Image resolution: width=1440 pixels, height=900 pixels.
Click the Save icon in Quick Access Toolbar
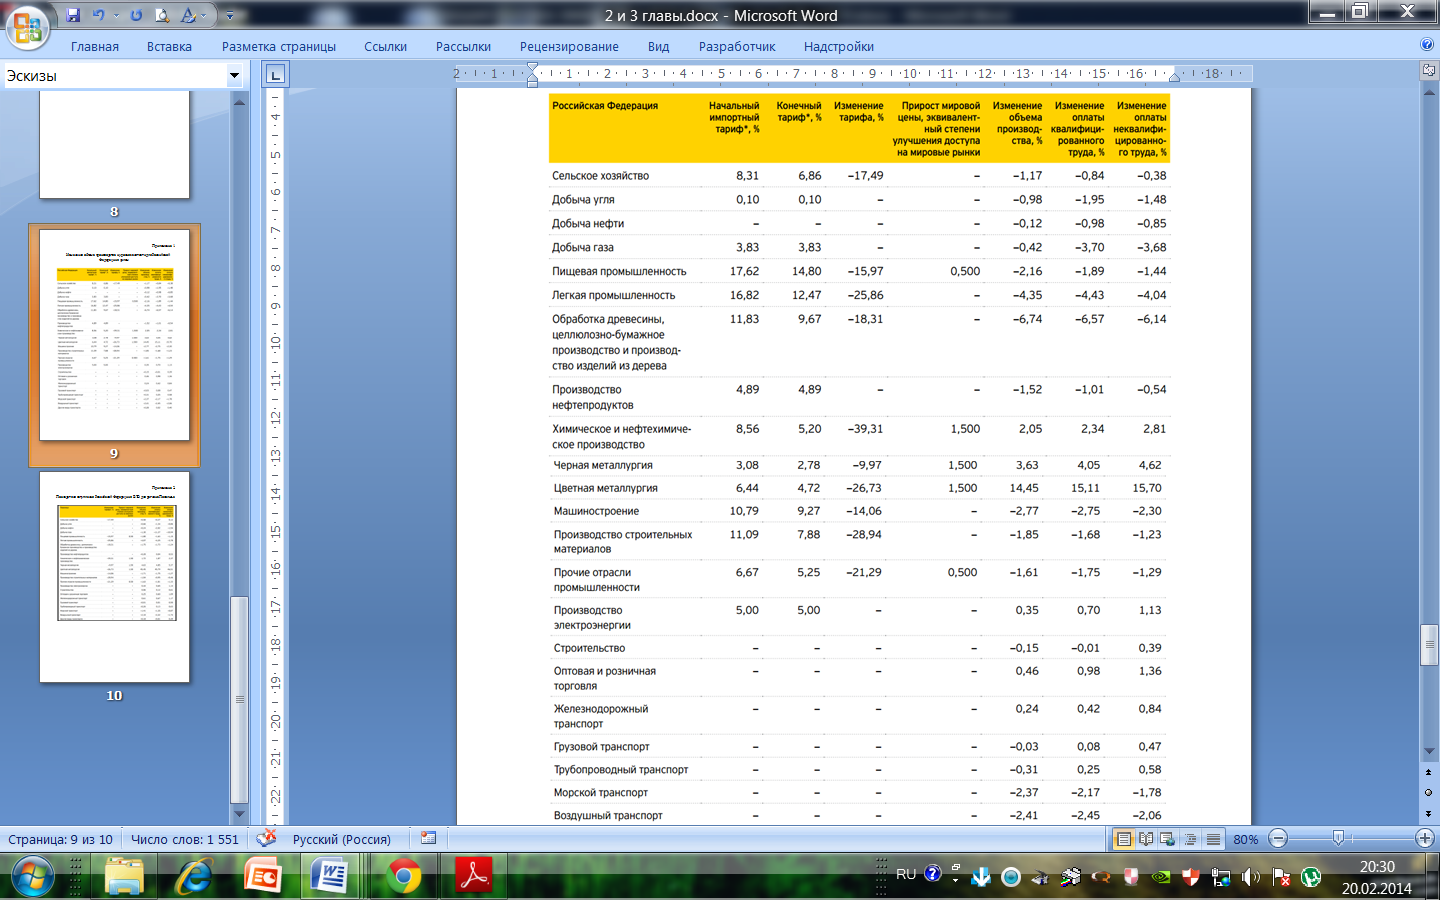pyautogui.click(x=73, y=15)
